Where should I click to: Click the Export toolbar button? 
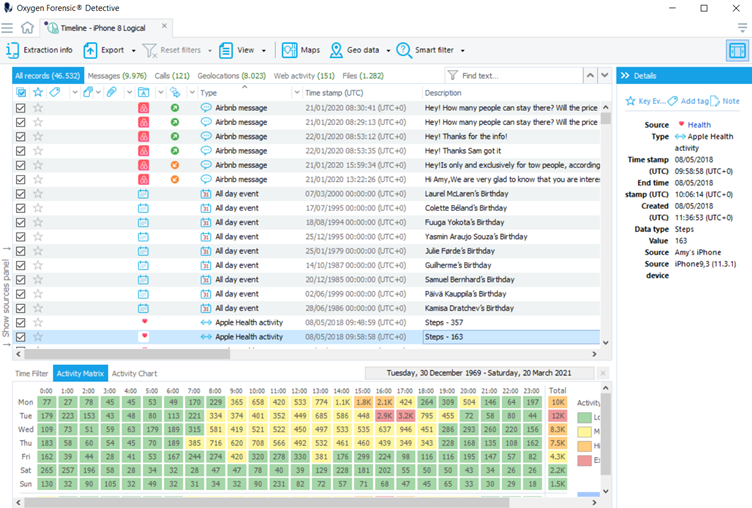(104, 50)
